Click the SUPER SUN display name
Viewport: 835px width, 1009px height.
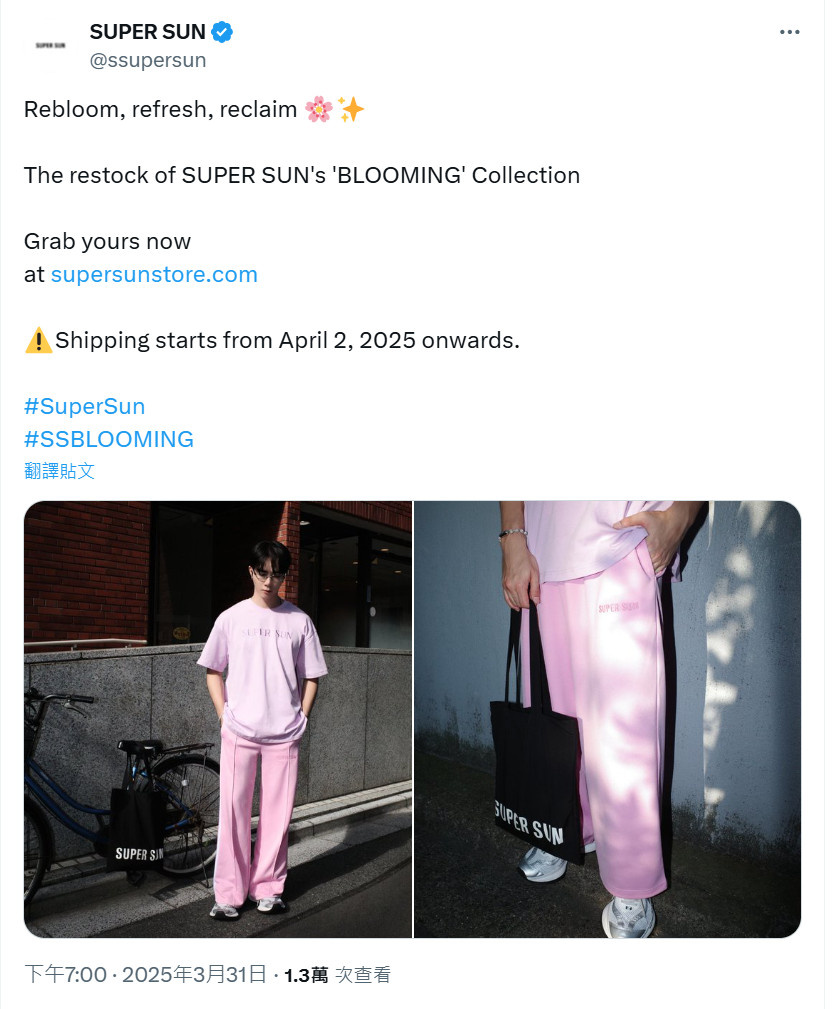[x=147, y=32]
